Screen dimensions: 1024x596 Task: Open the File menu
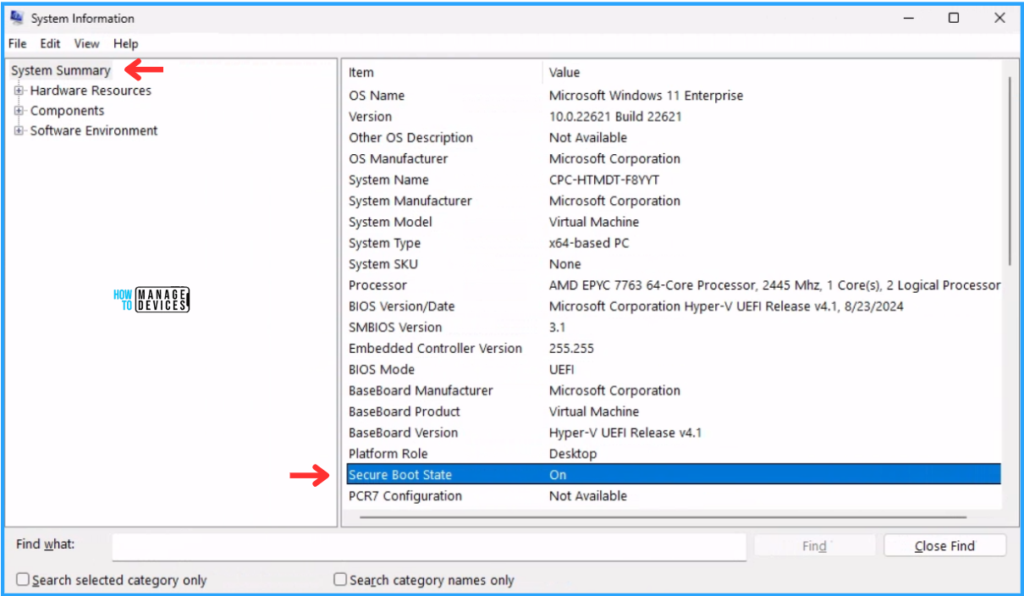pyautogui.click(x=18, y=44)
